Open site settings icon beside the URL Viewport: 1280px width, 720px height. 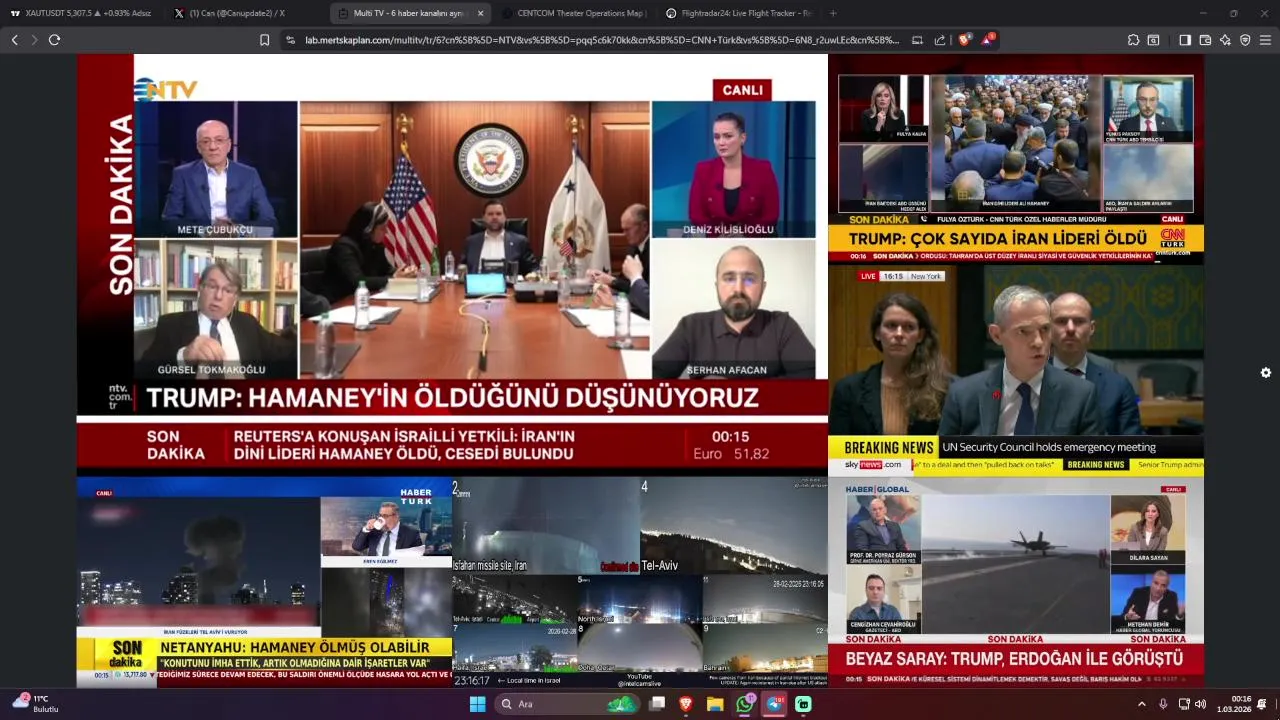coord(290,40)
